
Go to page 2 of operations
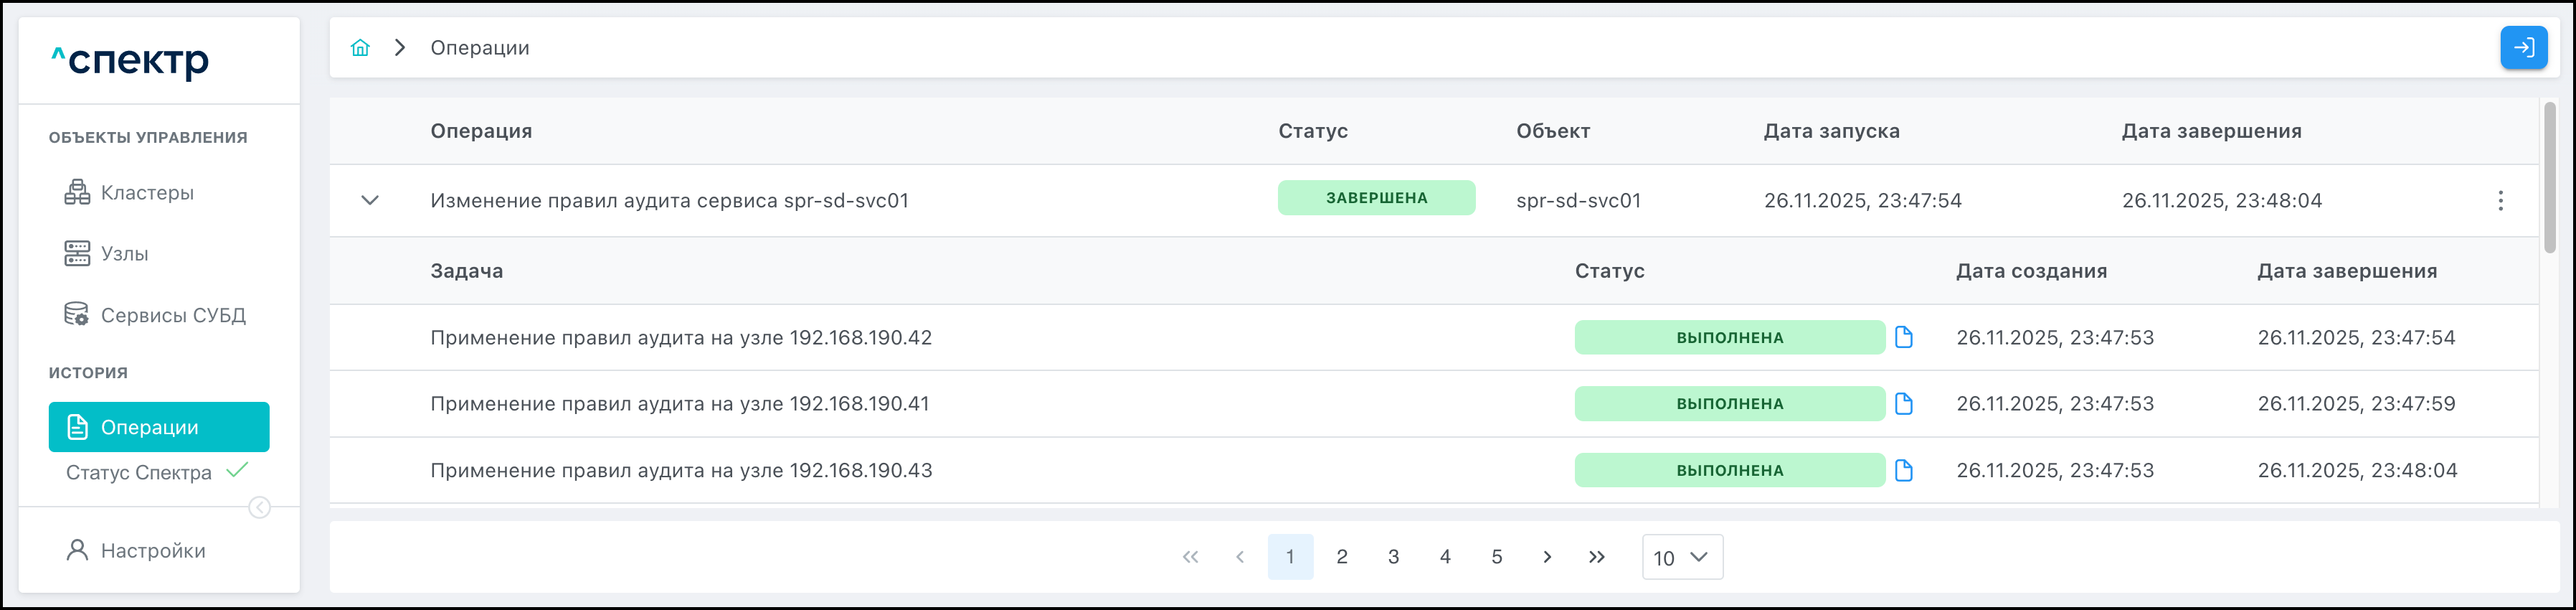click(x=1342, y=557)
